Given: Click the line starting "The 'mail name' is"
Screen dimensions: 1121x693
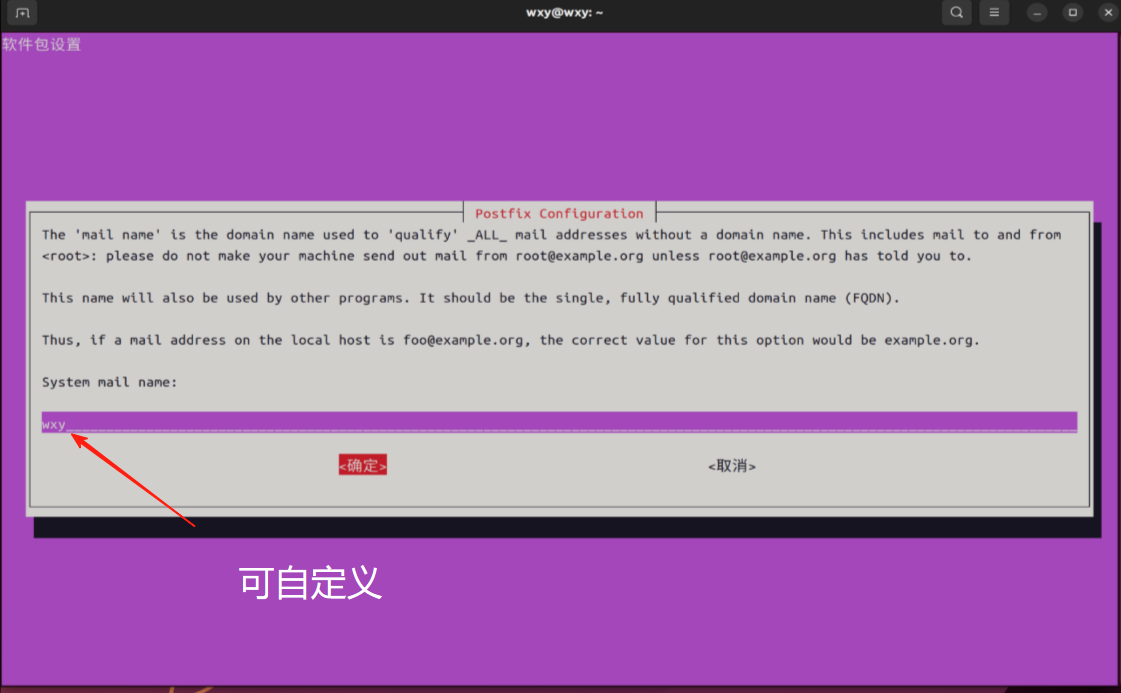Looking at the screenshot, I should coord(551,235).
